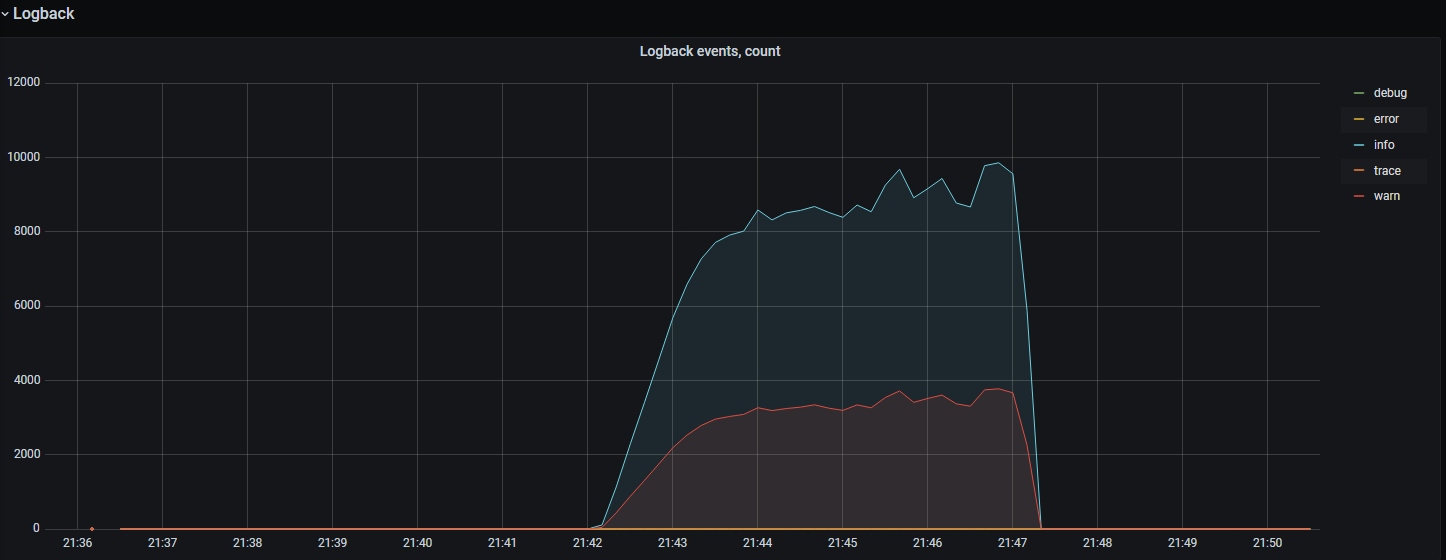This screenshot has height=560, width=1446.
Task: Click the orange trace legend color line
Action: [x=1358, y=171]
